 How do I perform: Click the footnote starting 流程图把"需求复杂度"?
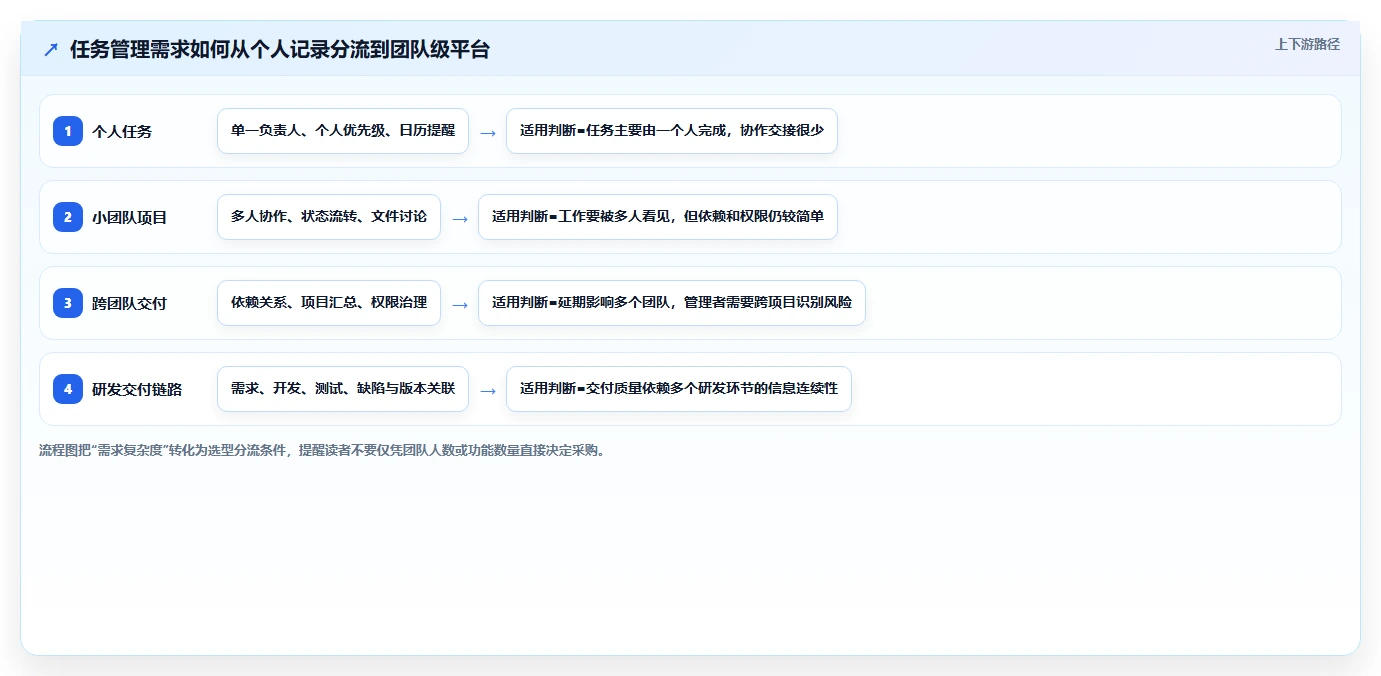point(322,450)
